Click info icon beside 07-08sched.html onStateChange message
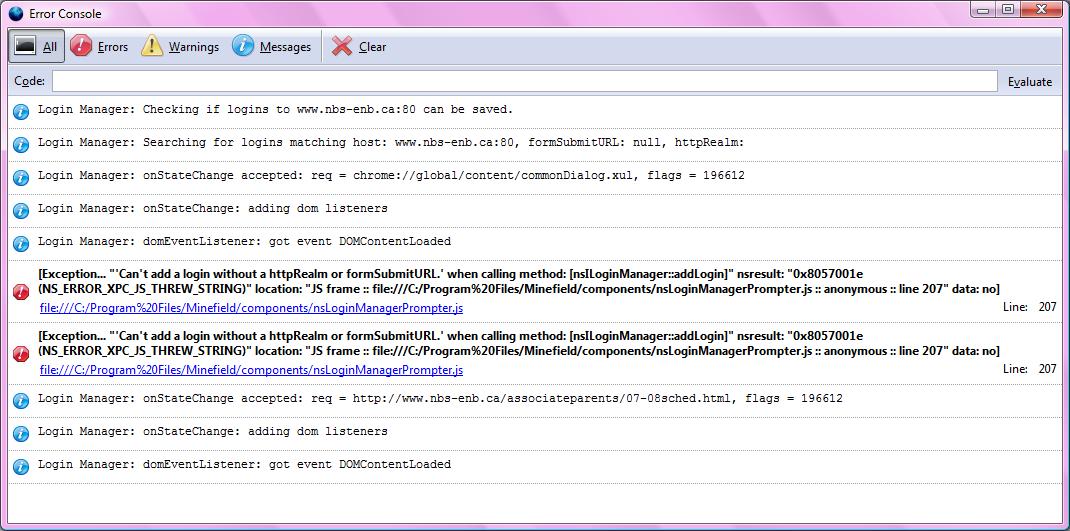This screenshot has width=1070, height=531. click(x=21, y=400)
